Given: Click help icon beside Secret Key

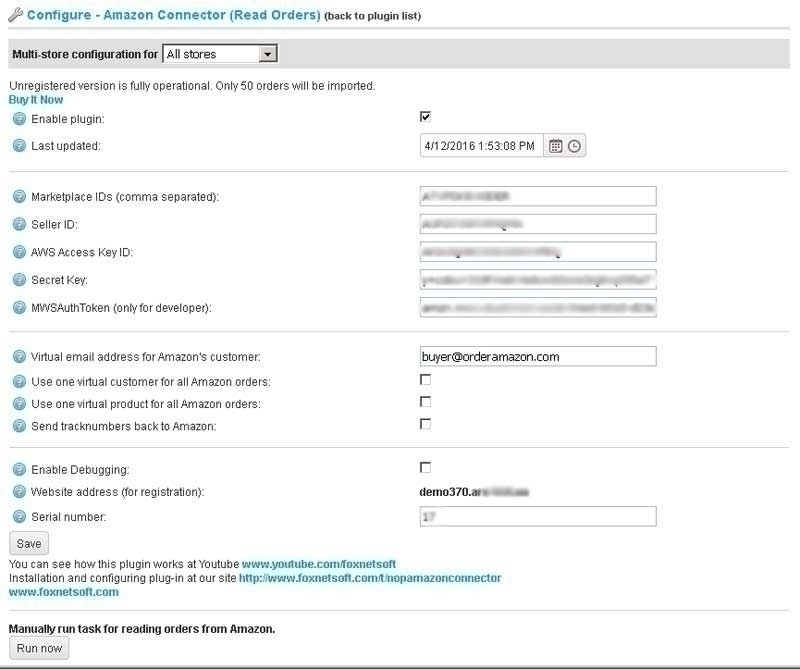Looking at the screenshot, I should (19, 280).
